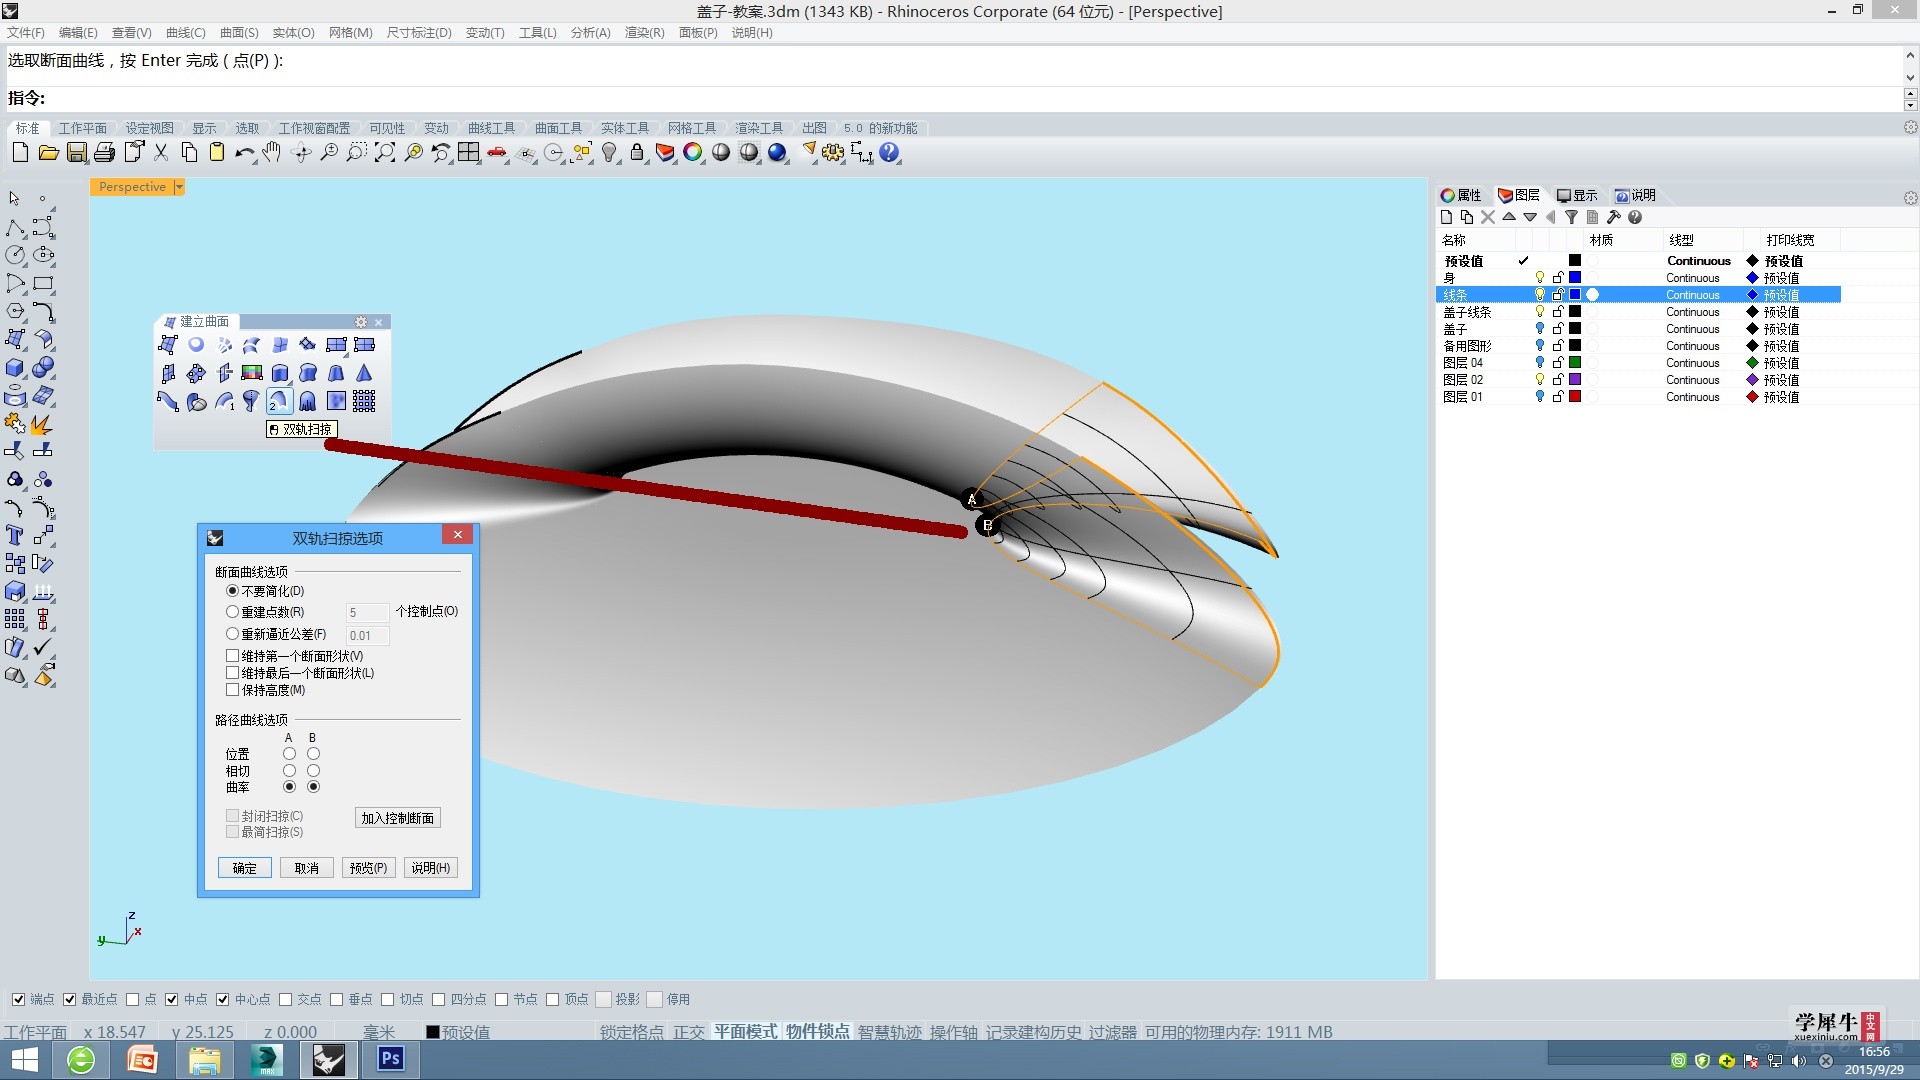Switch to the 曲面工具 toolbar tab
This screenshot has width=1920, height=1080.
click(558, 128)
